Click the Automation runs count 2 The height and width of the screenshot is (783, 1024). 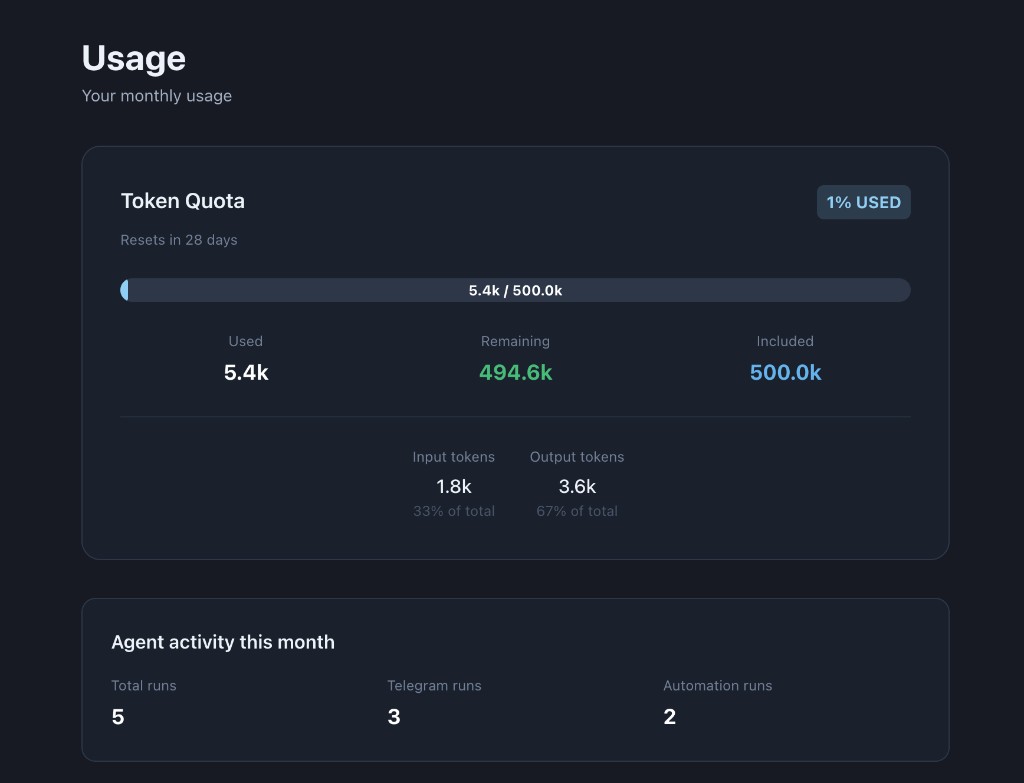pos(669,716)
